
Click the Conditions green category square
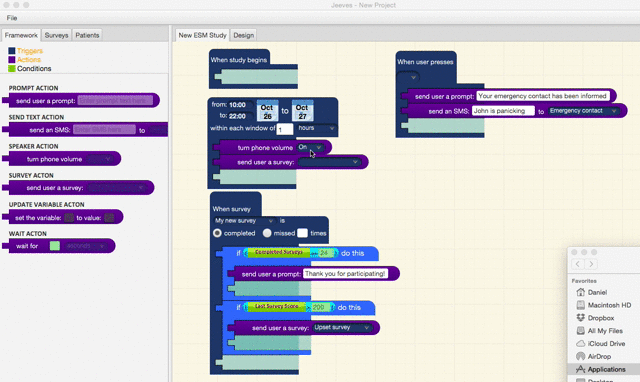point(12,69)
